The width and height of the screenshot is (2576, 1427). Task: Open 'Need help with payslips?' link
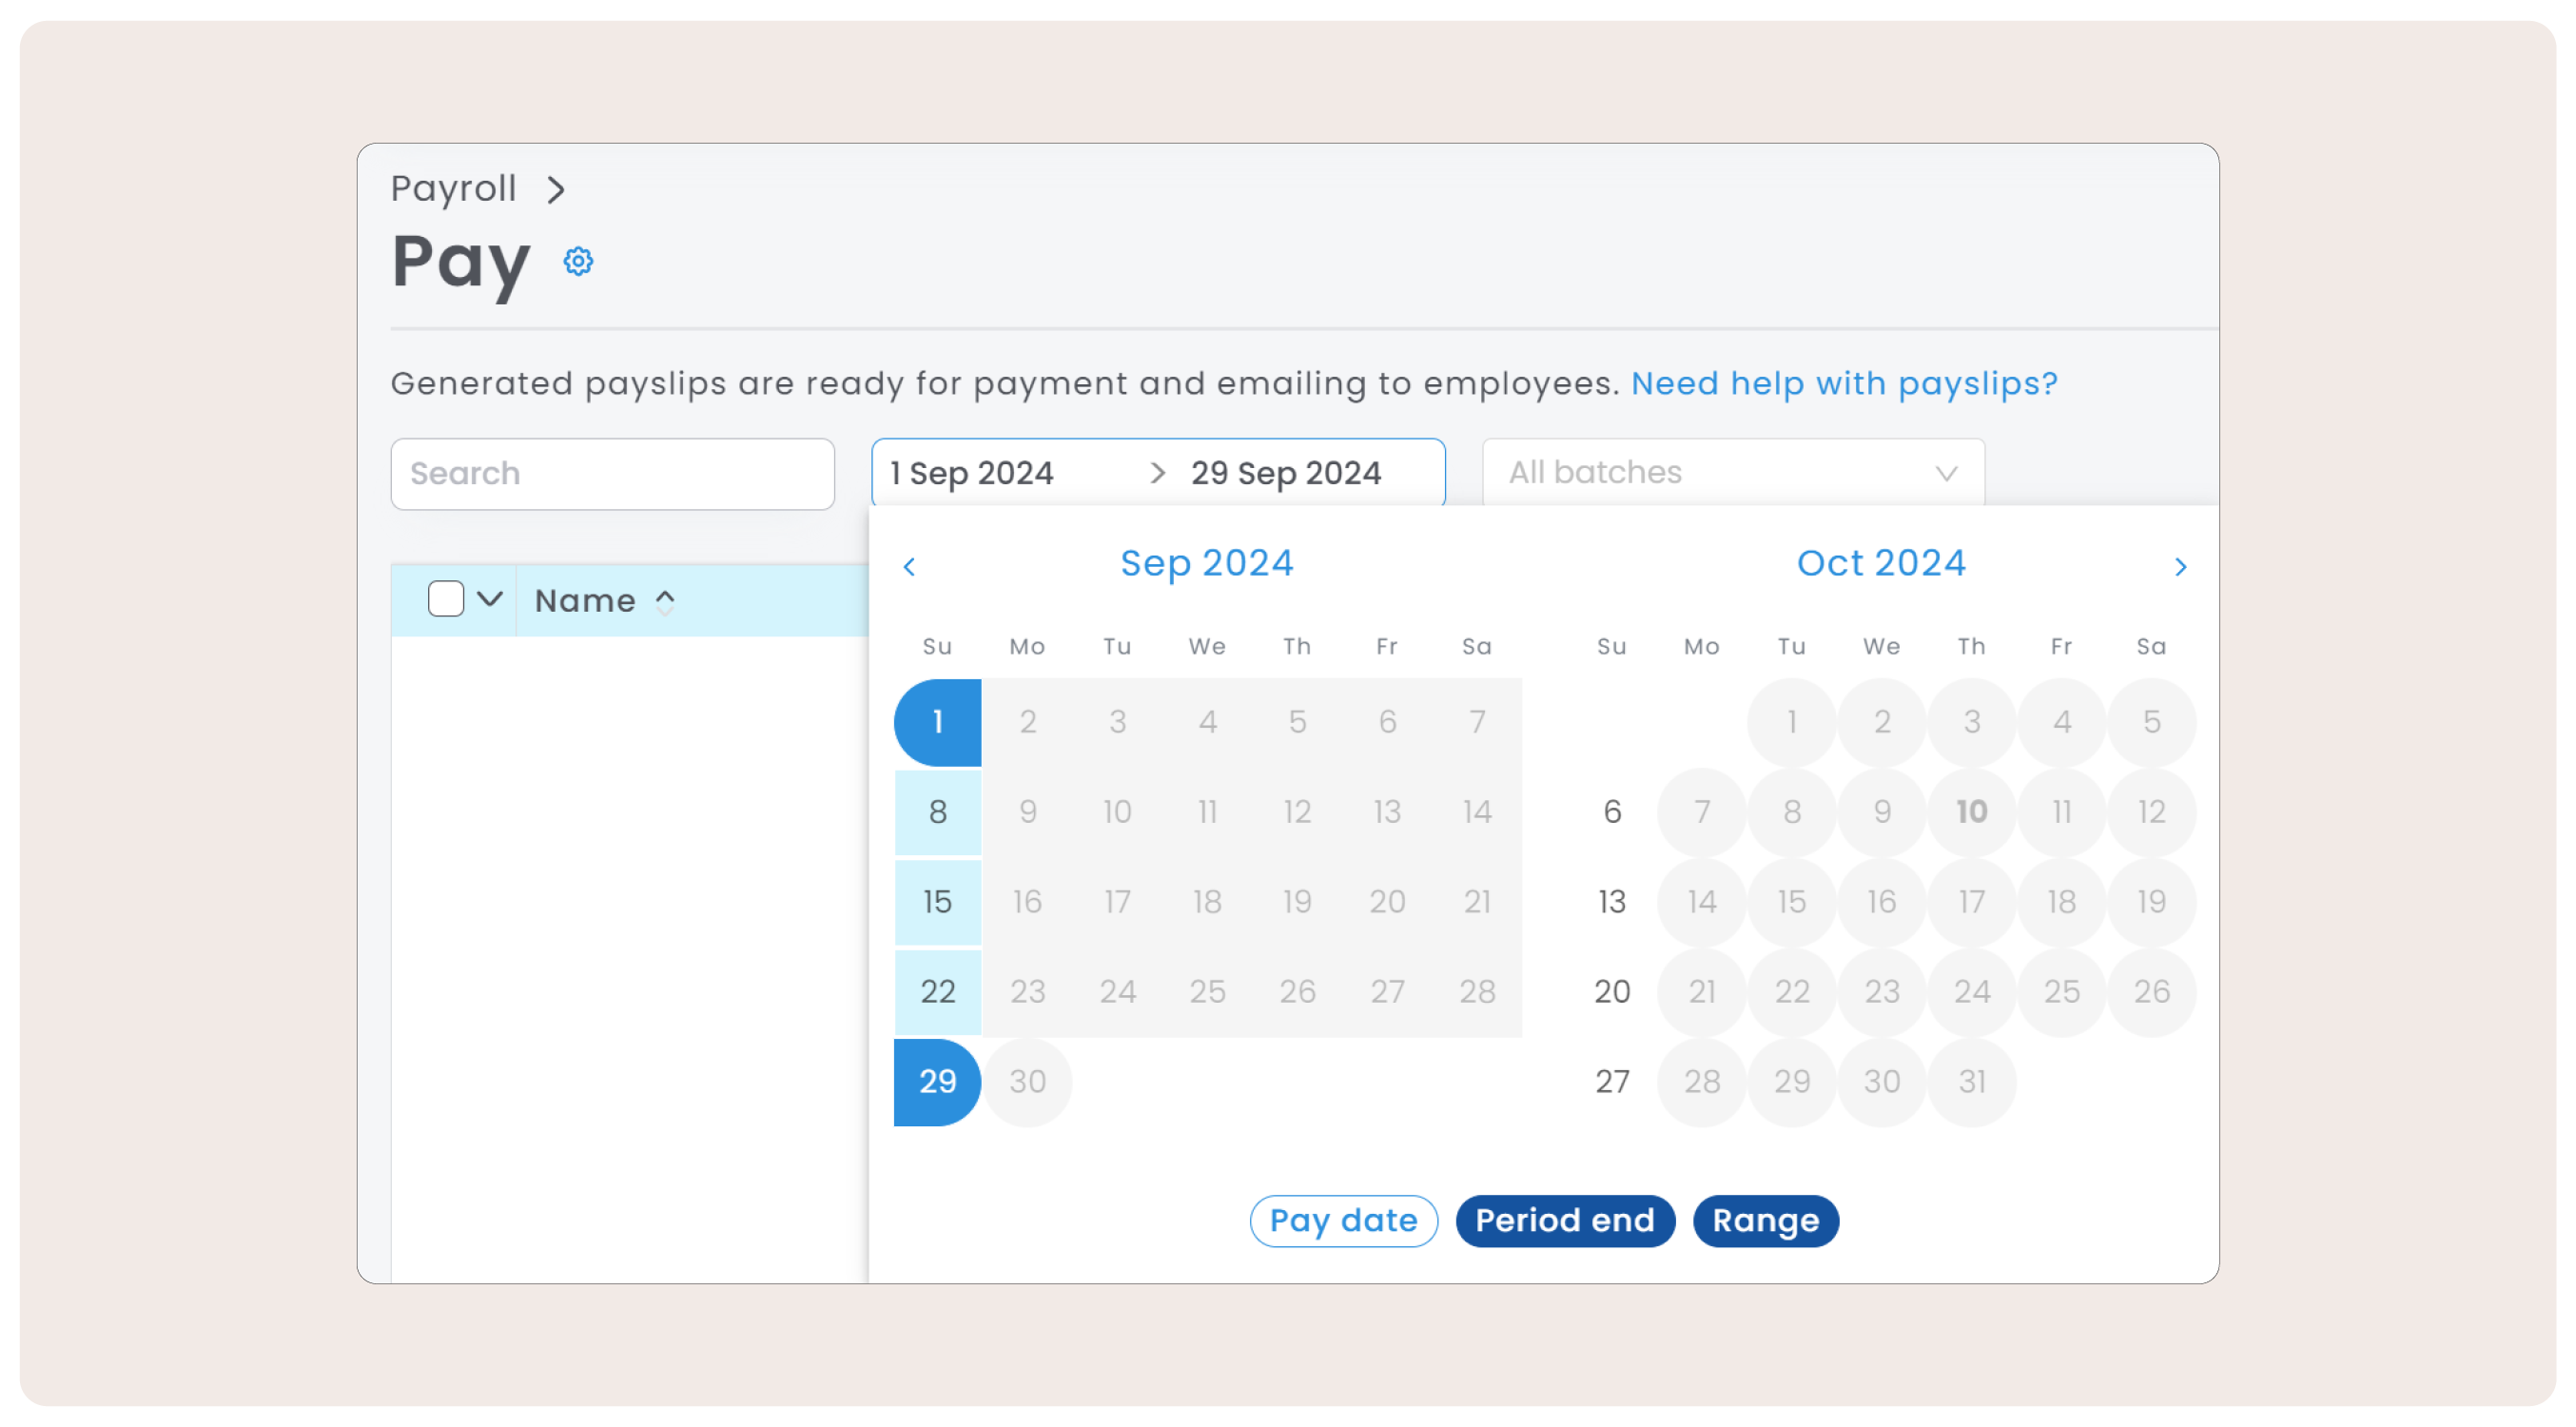(x=1844, y=384)
